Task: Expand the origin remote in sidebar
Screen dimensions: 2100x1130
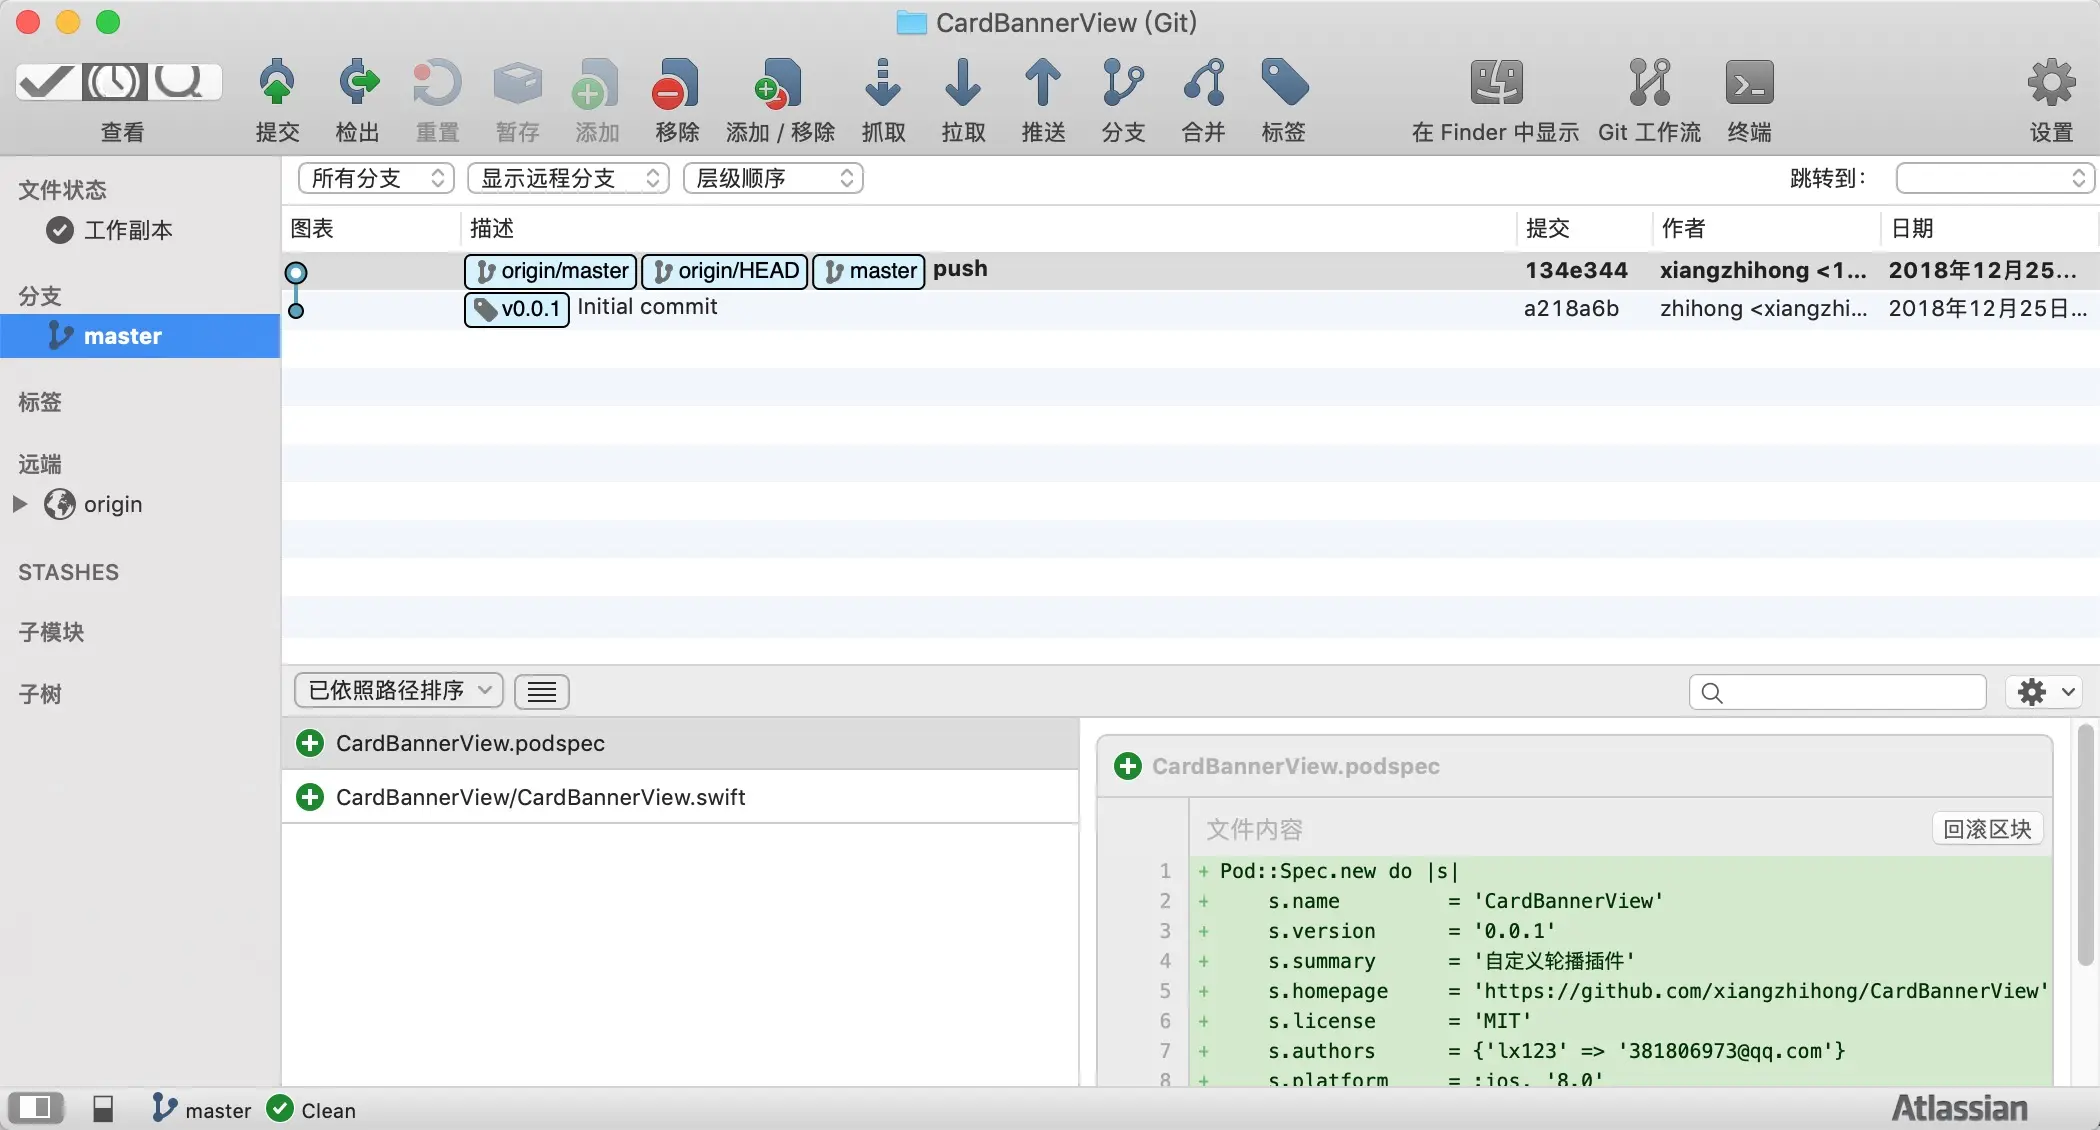Action: click(x=19, y=504)
